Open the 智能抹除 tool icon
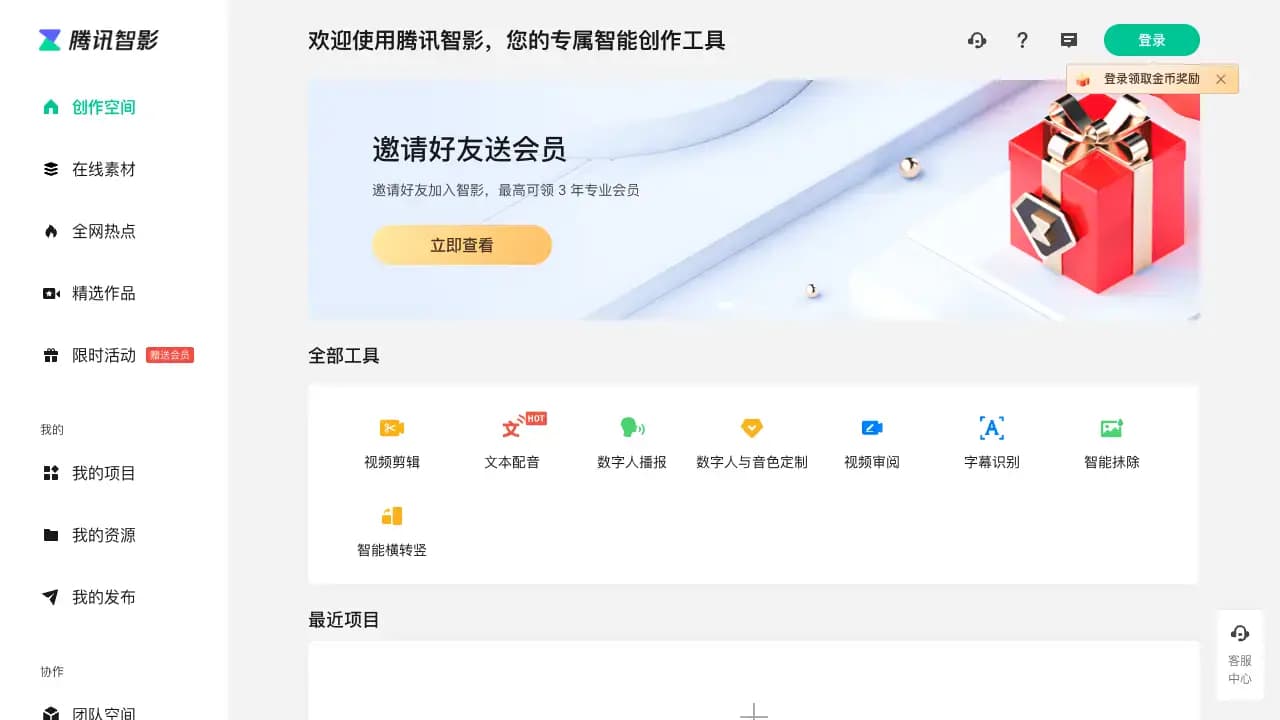 coord(1112,428)
